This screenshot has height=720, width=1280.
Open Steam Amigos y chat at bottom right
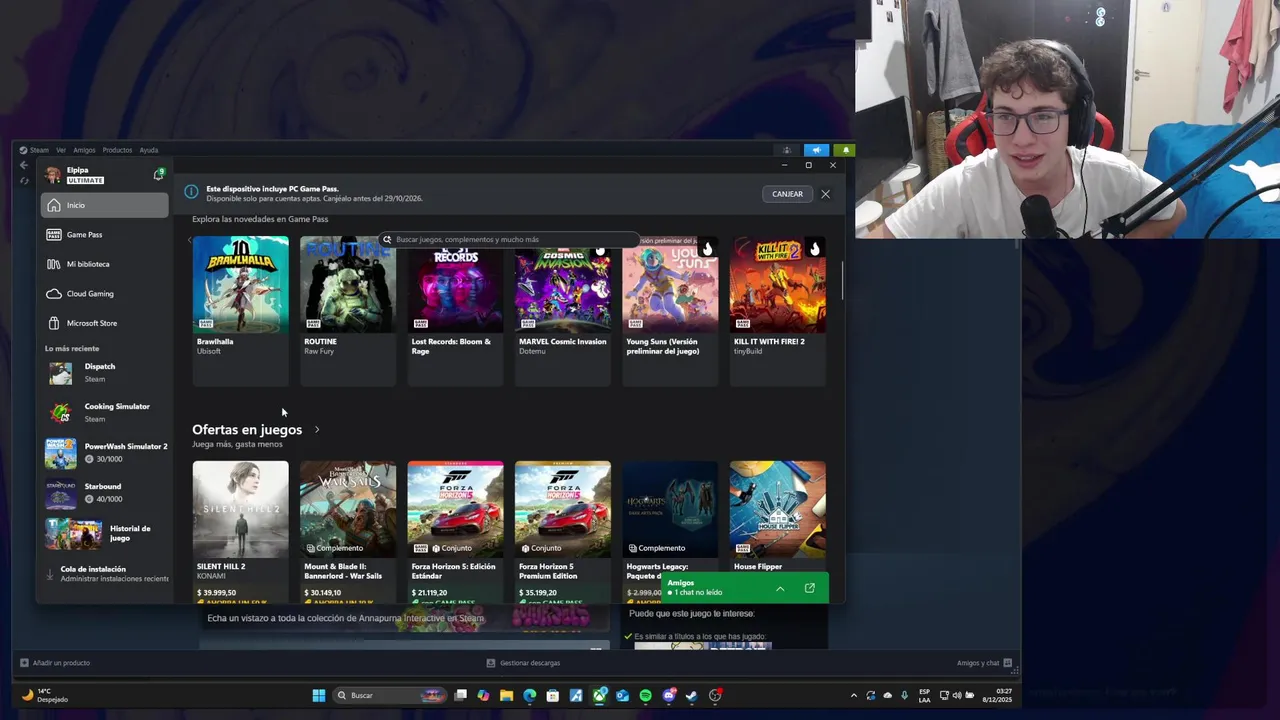pyautogui.click(x=985, y=663)
